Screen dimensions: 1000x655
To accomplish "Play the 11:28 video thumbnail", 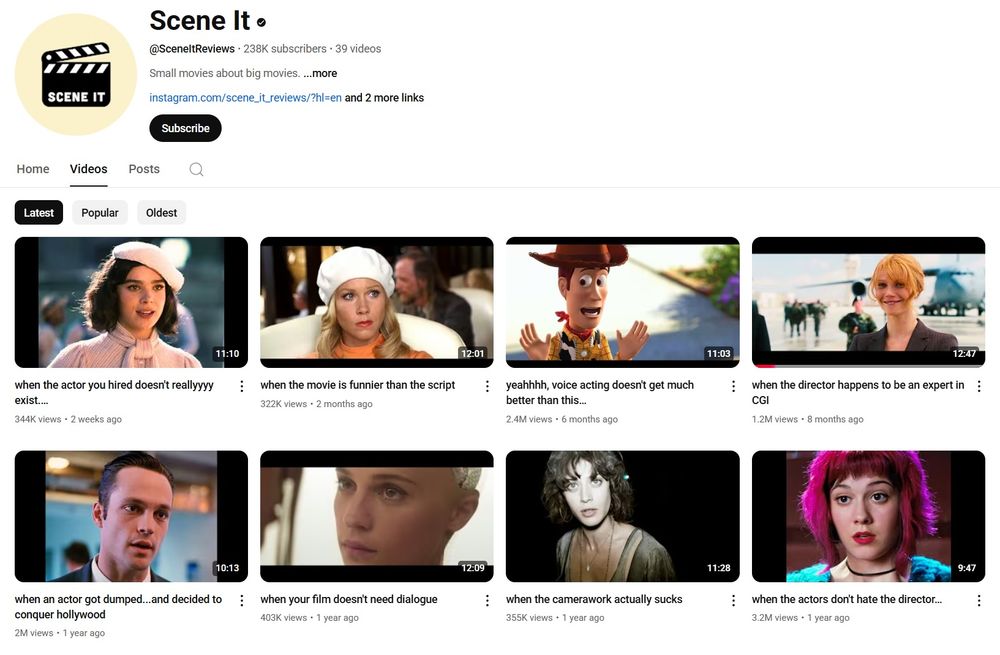I will click(623, 517).
